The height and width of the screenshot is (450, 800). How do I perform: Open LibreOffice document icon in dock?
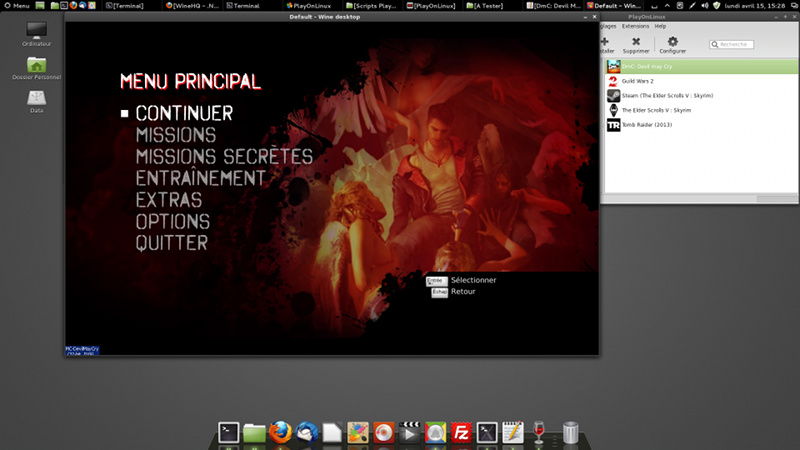[x=332, y=433]
